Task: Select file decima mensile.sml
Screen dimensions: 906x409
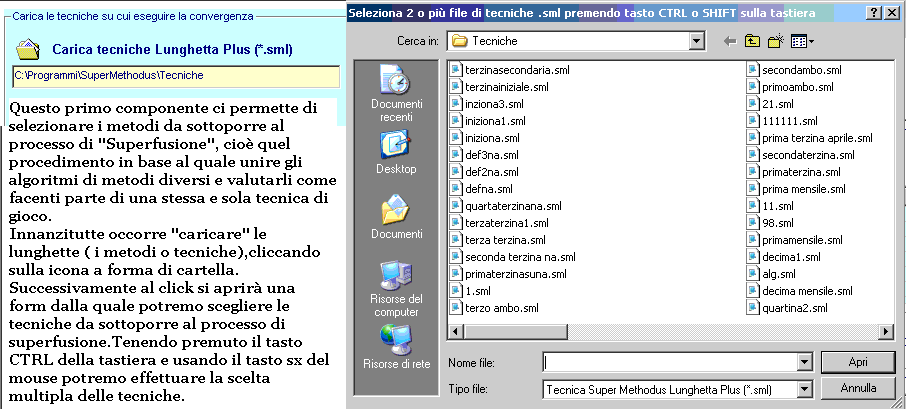Action: 800,291
